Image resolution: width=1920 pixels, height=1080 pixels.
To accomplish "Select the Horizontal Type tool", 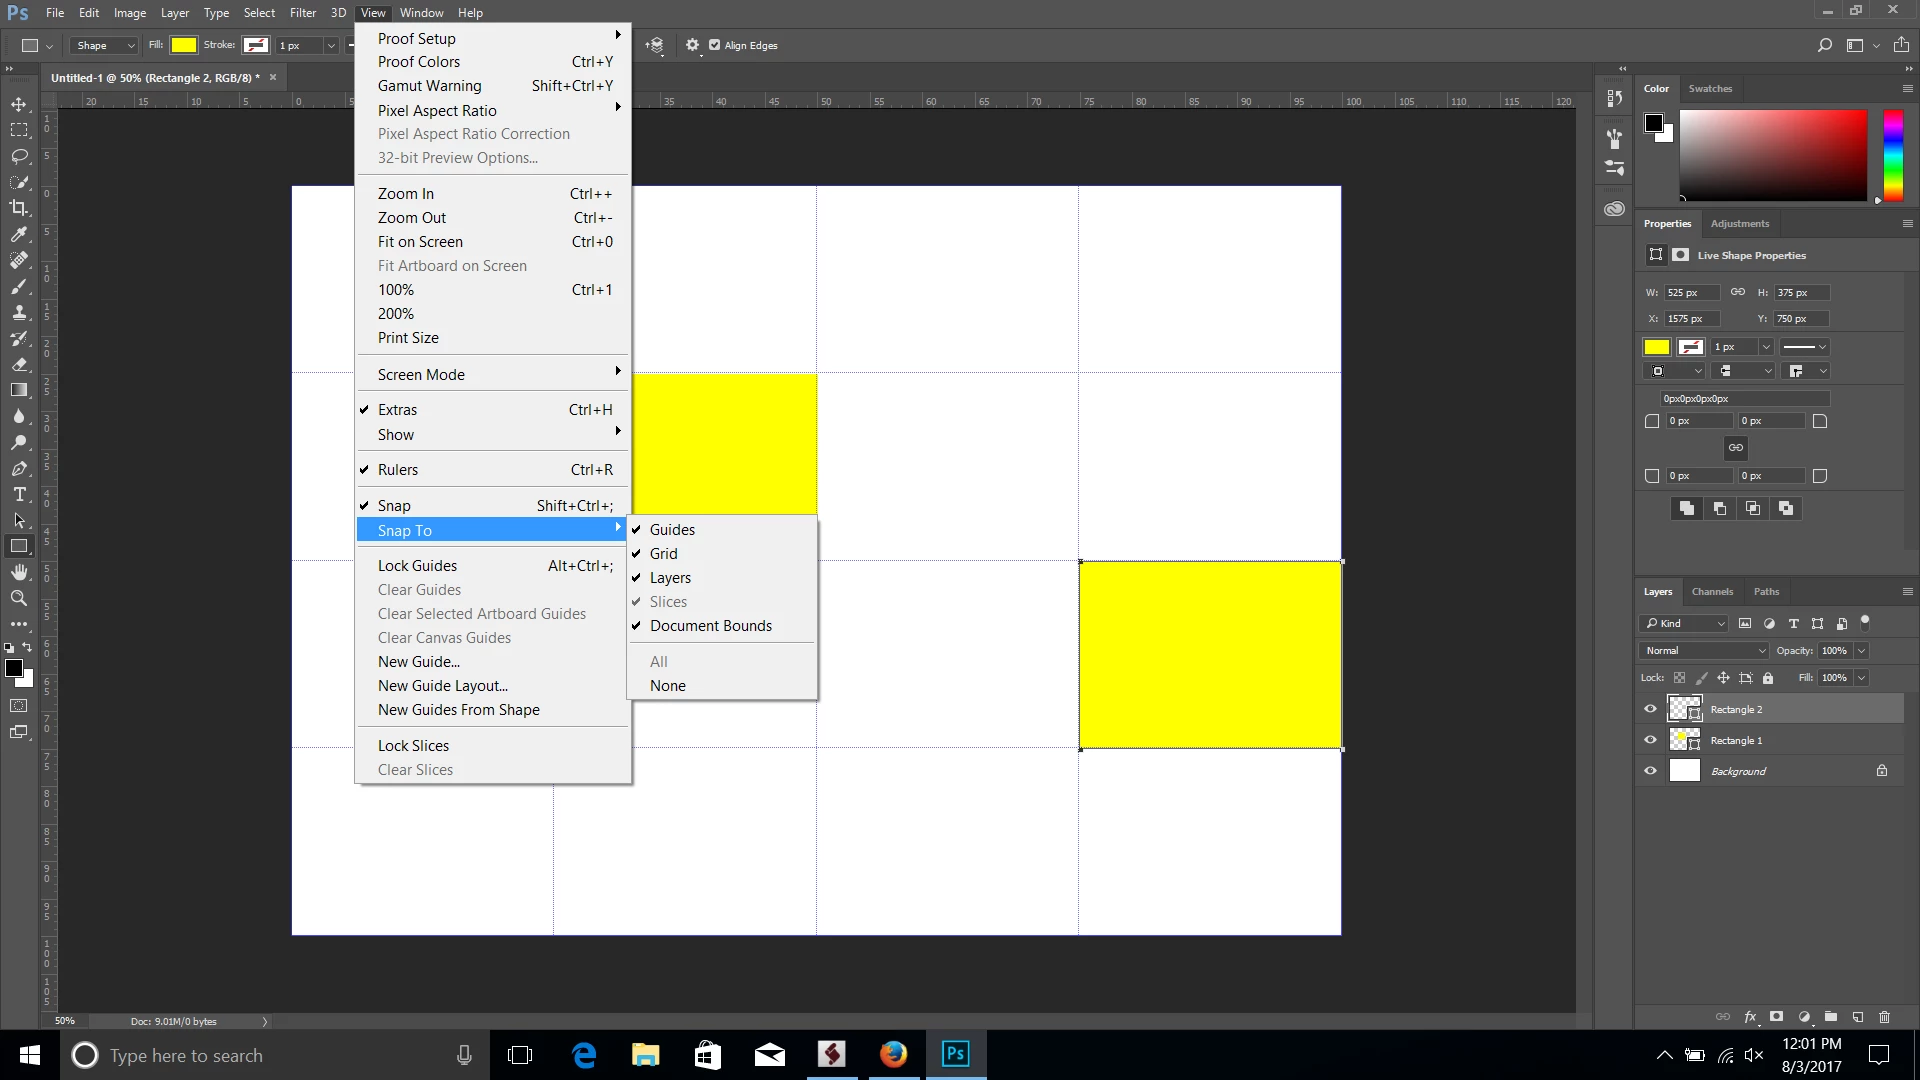I will click(x=19, y=494).
